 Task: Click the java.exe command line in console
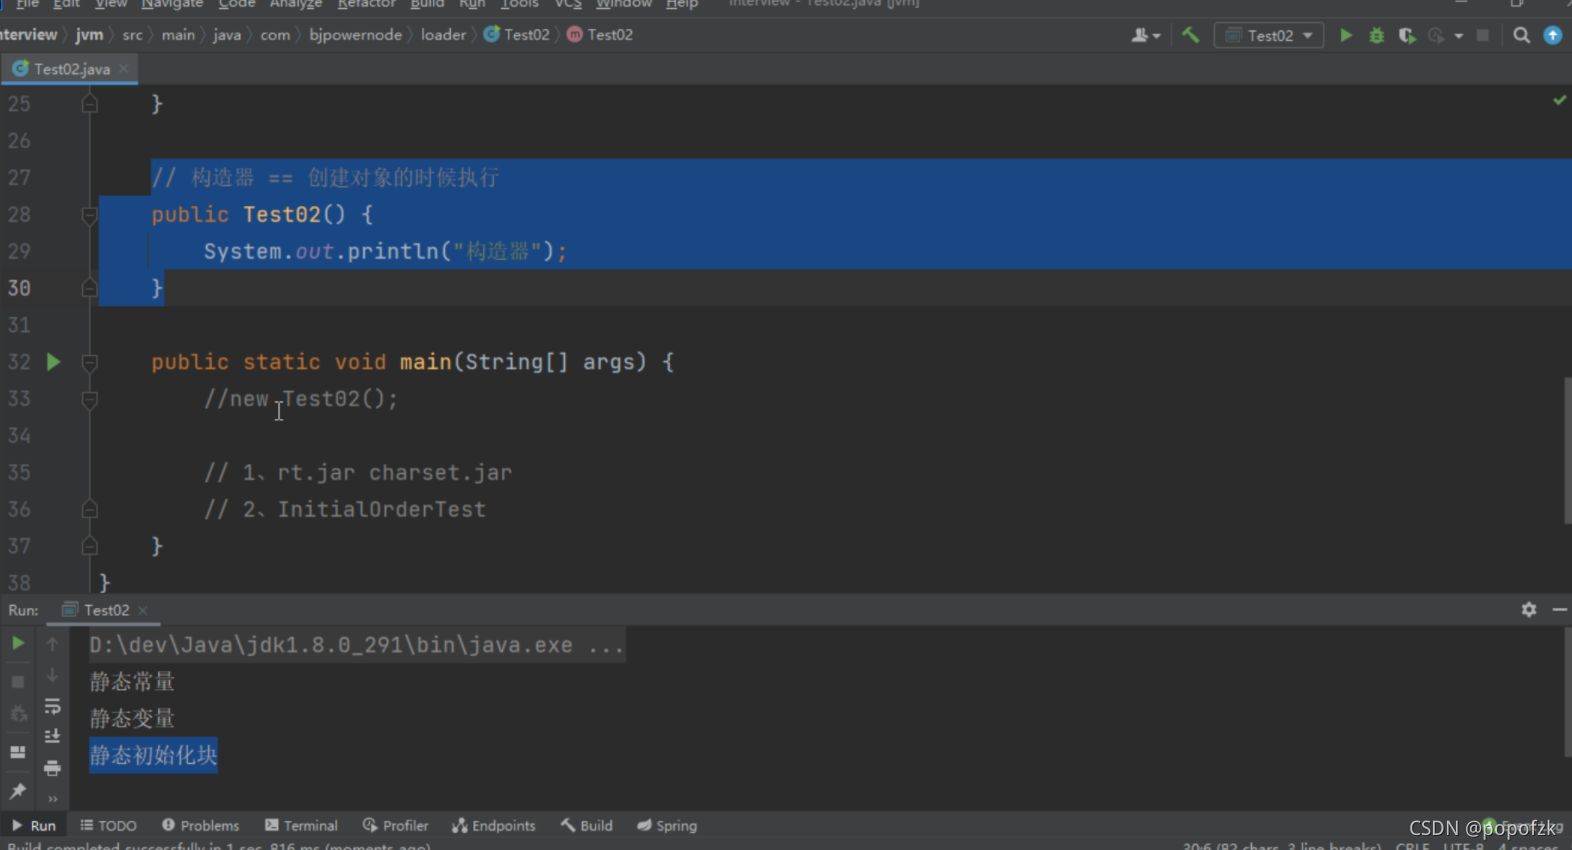tap(356, 645)
